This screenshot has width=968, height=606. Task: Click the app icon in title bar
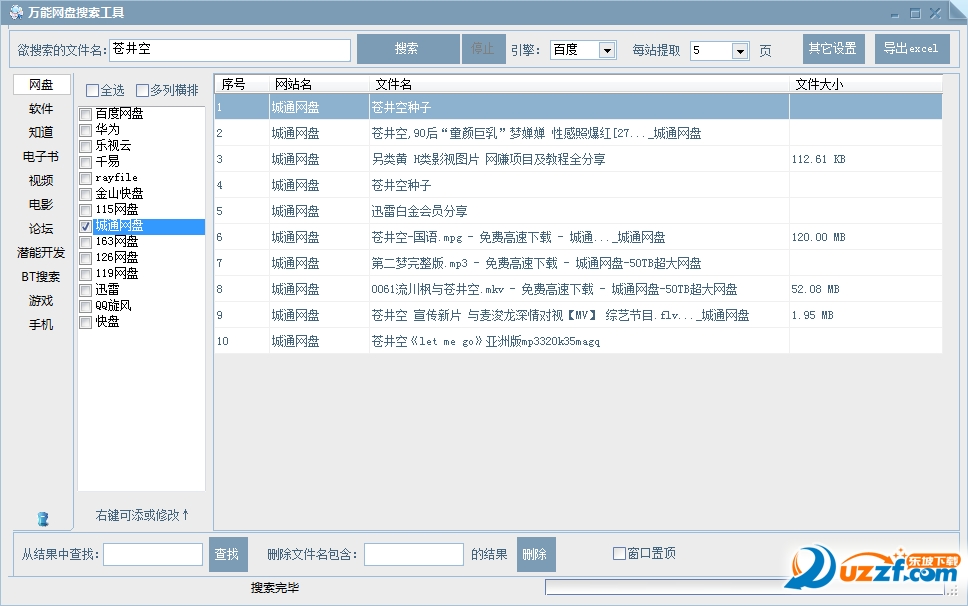point(17,12)
